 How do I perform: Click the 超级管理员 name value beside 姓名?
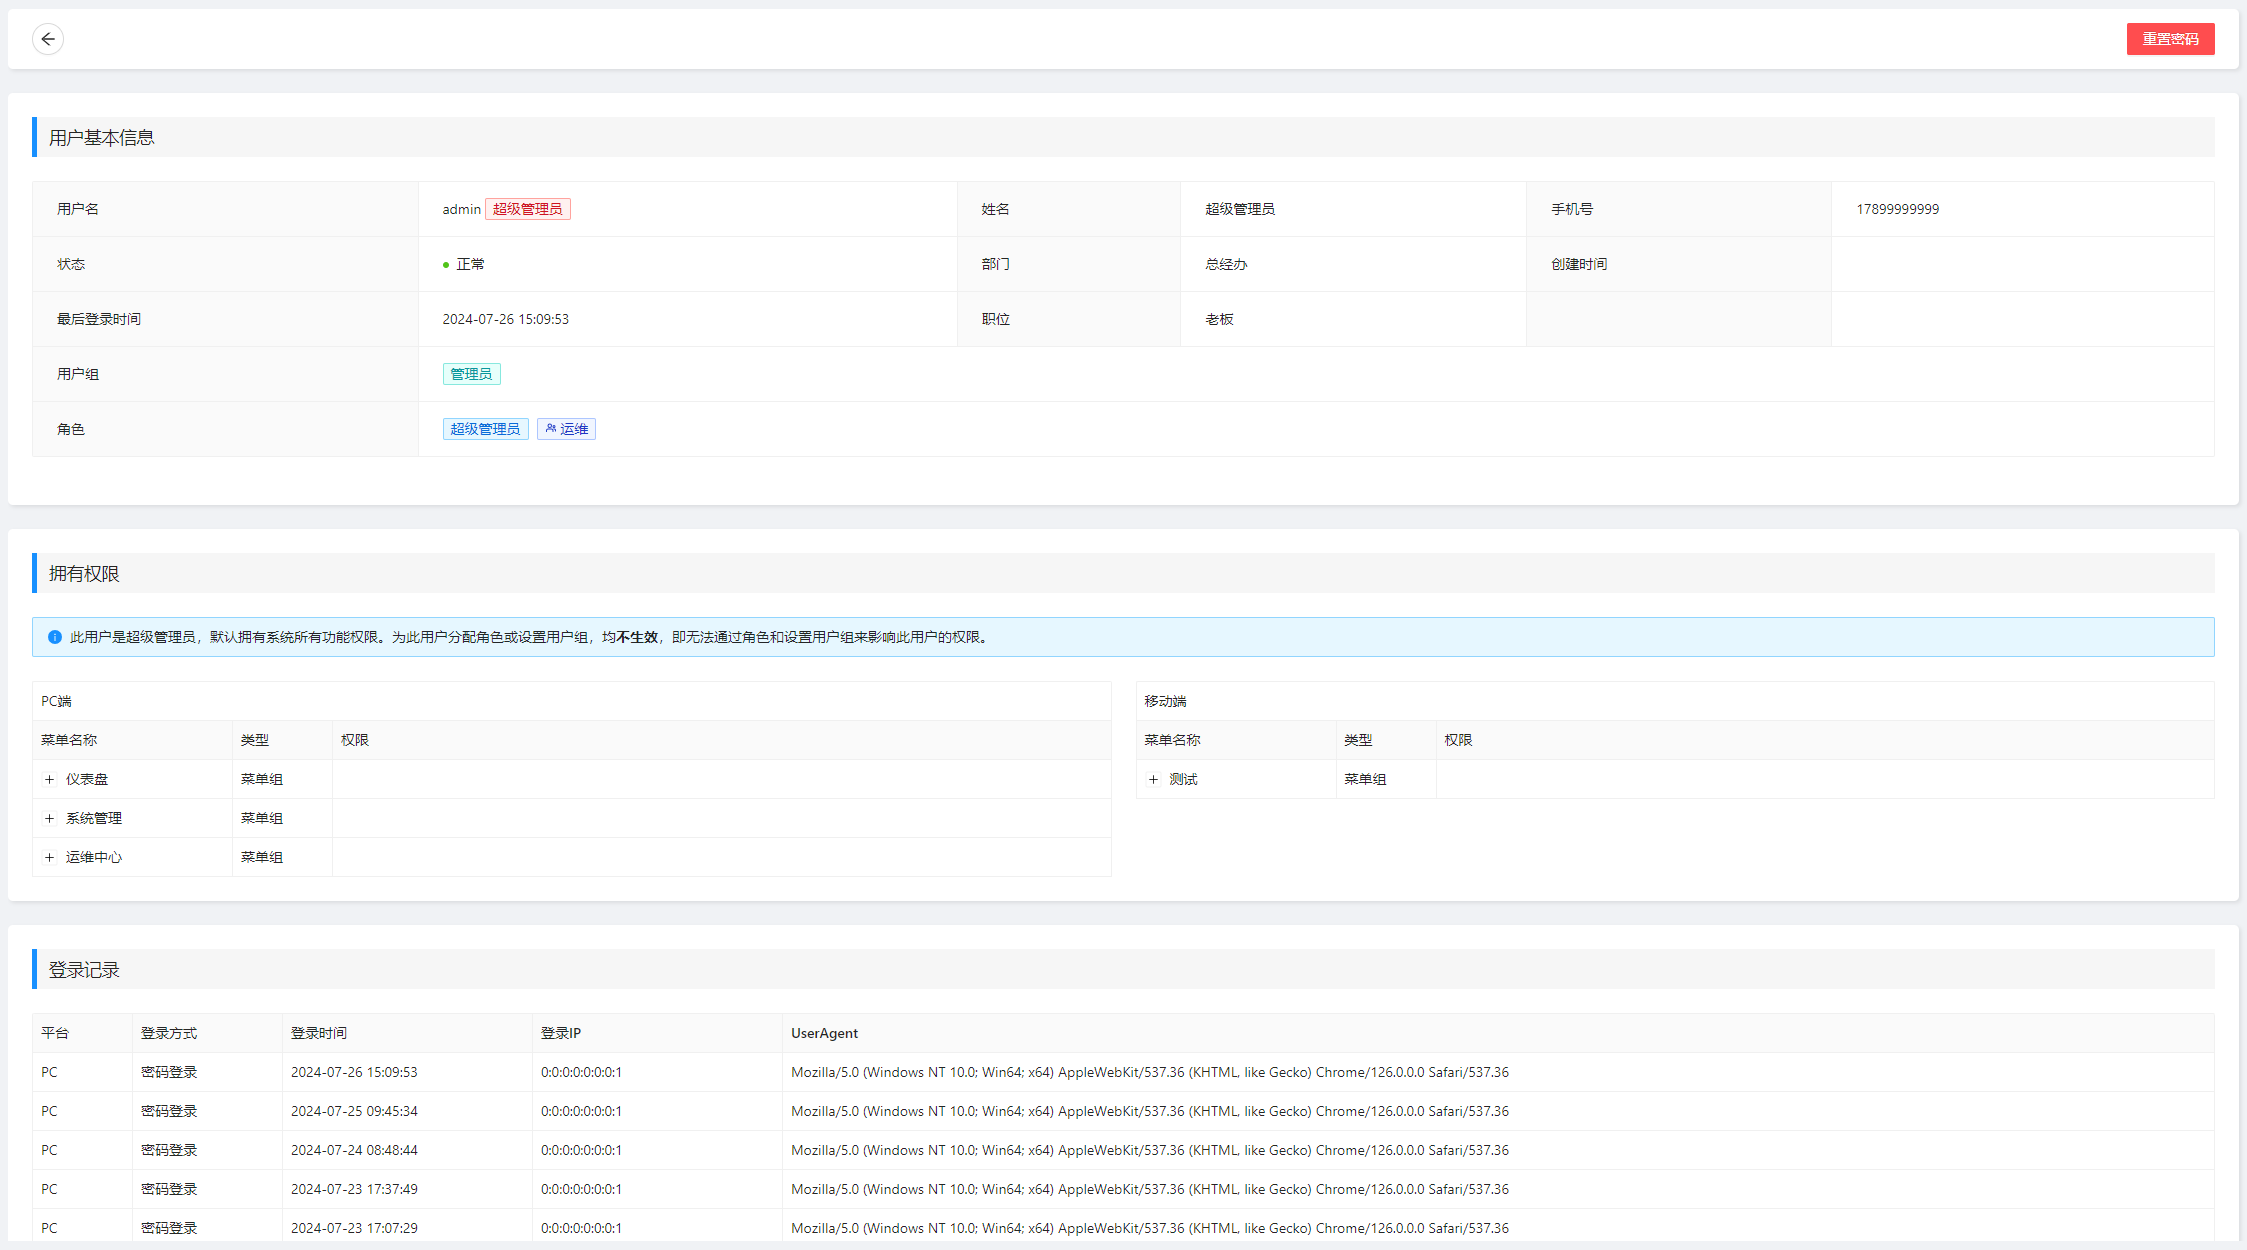coord(1240,209)
